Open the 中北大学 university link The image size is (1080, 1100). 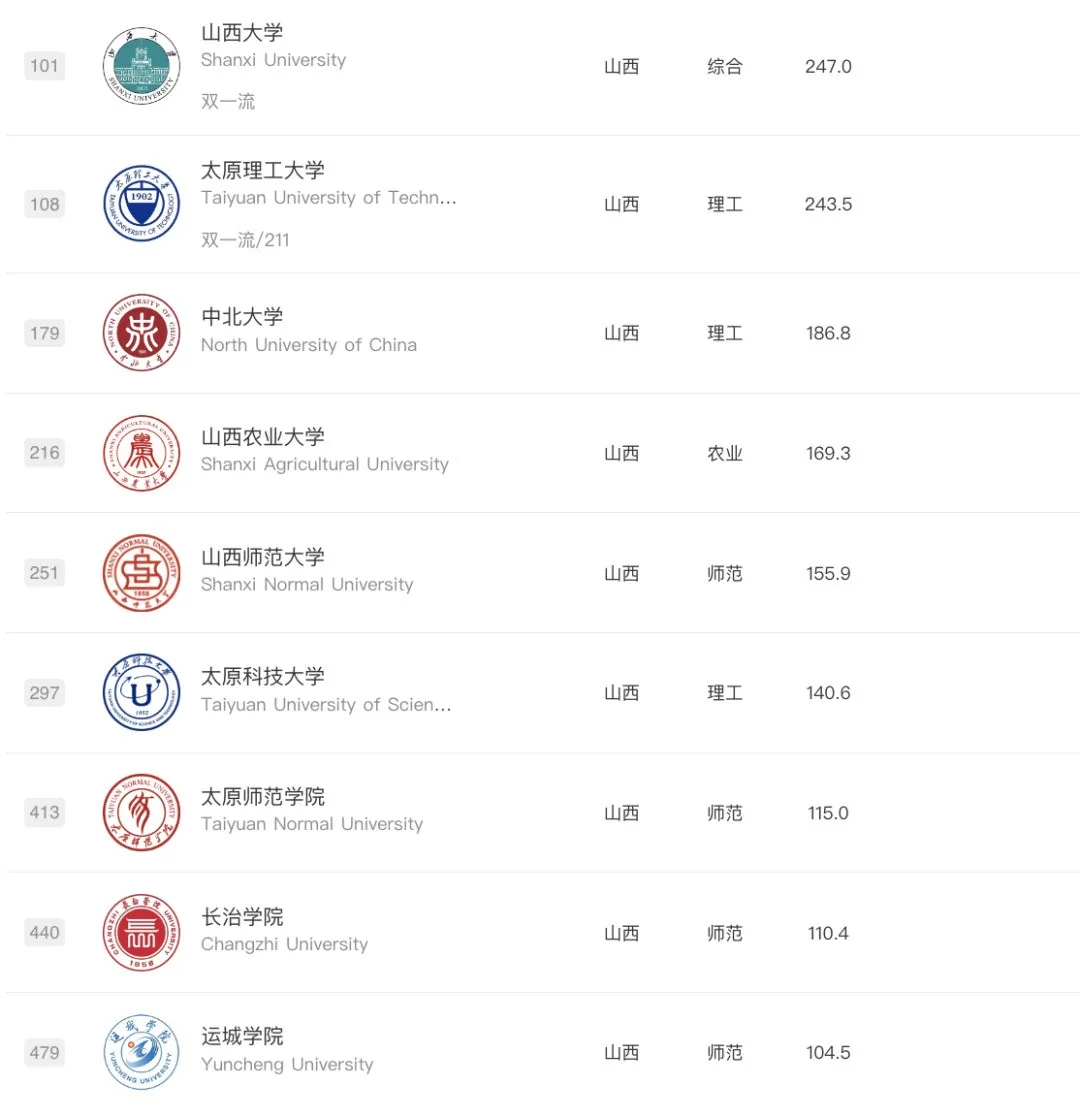tap(242, 316)
